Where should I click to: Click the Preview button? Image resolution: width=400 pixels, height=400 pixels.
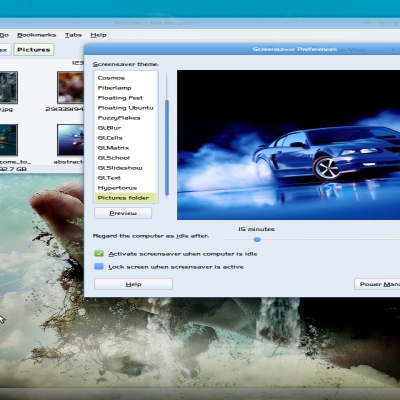123,213
